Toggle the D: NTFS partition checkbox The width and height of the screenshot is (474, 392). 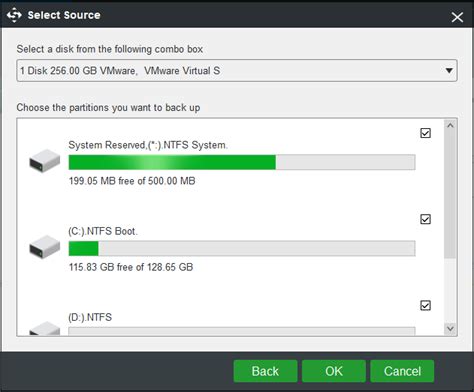[425, 305]
